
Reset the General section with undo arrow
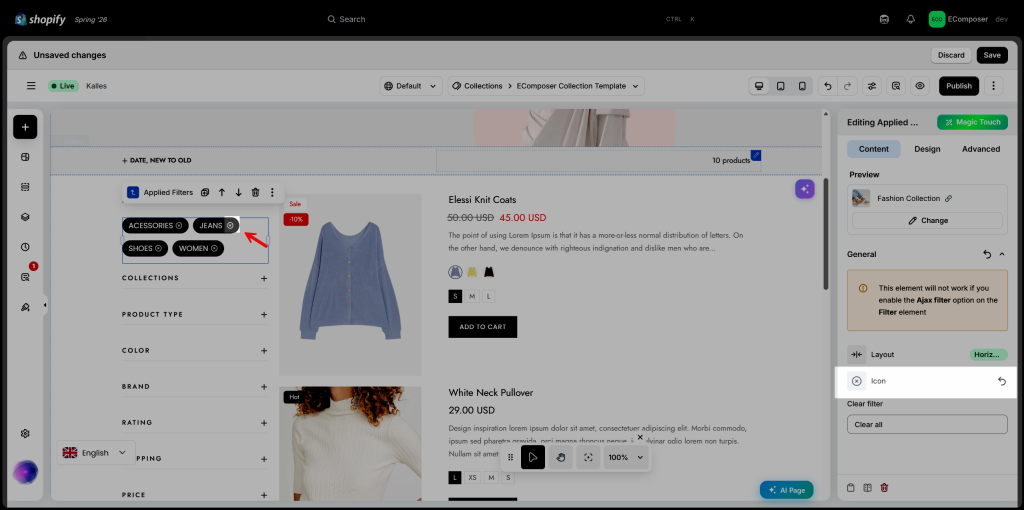click(x=987, y=254)
